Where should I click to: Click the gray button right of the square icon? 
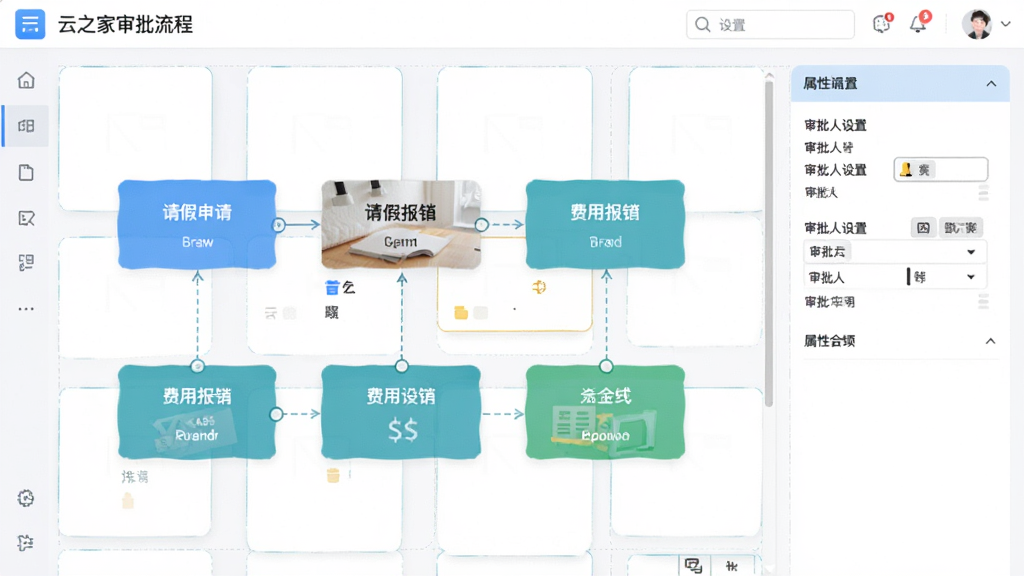(961, 227)
